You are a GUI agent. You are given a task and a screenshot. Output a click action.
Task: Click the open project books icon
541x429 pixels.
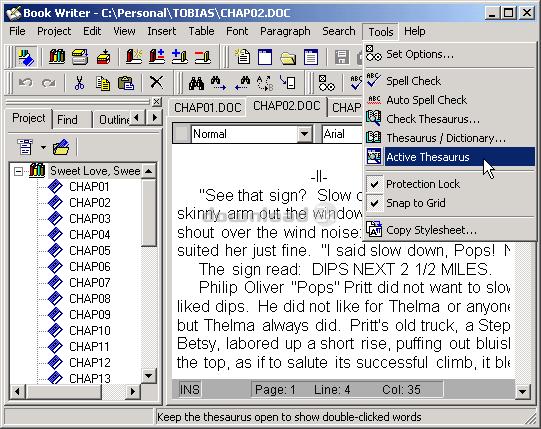(x=57, y=56)
